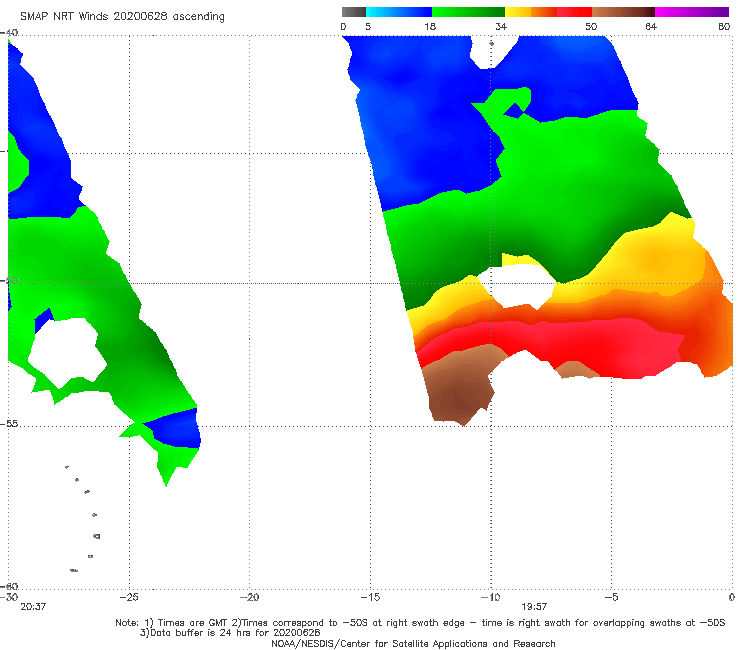Image resolution: width=740 pixels, height=650 pixels.
Task: Pick the yellow-orange segment of the colorbar
Action: tap(531, 12)
